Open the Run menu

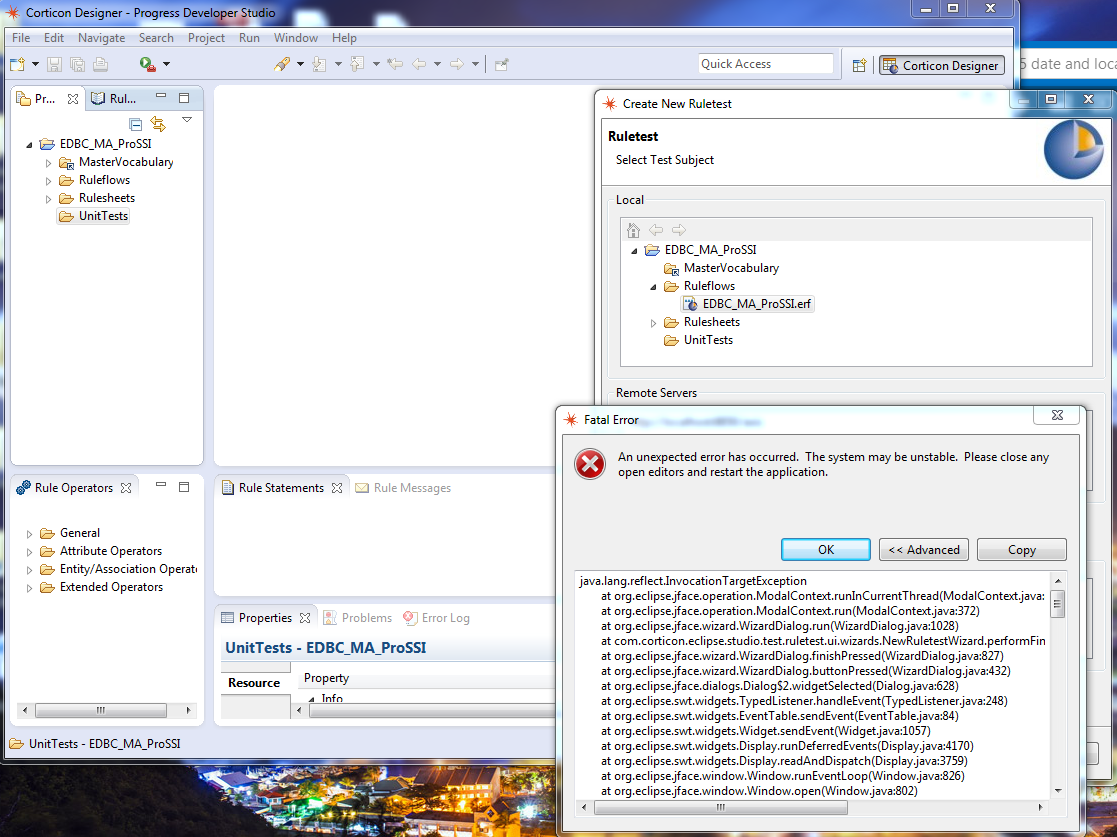tap(249, 38)
